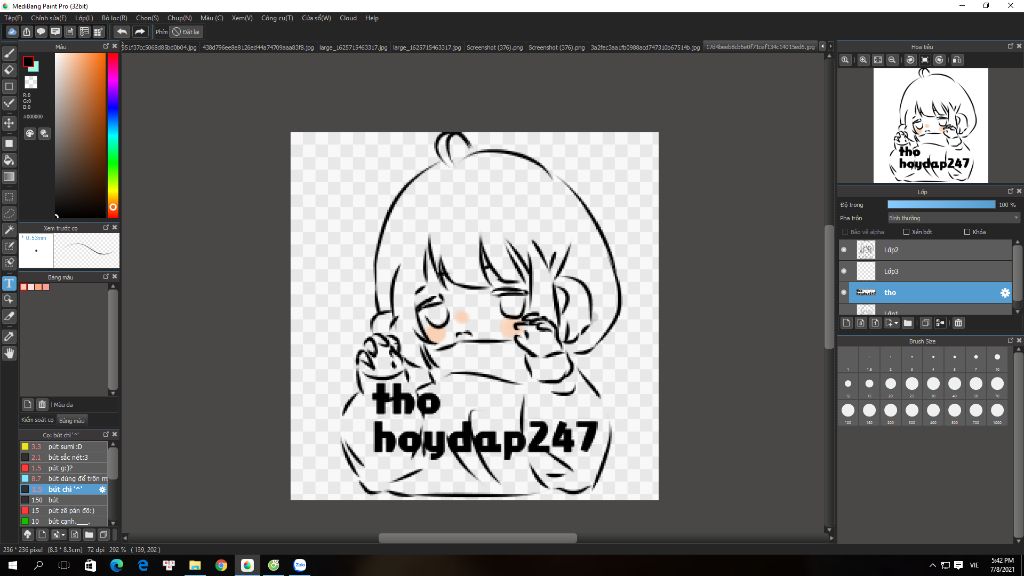
Task: Enable the Bảo vệ alpha checkbox
Action: [845, 232]
